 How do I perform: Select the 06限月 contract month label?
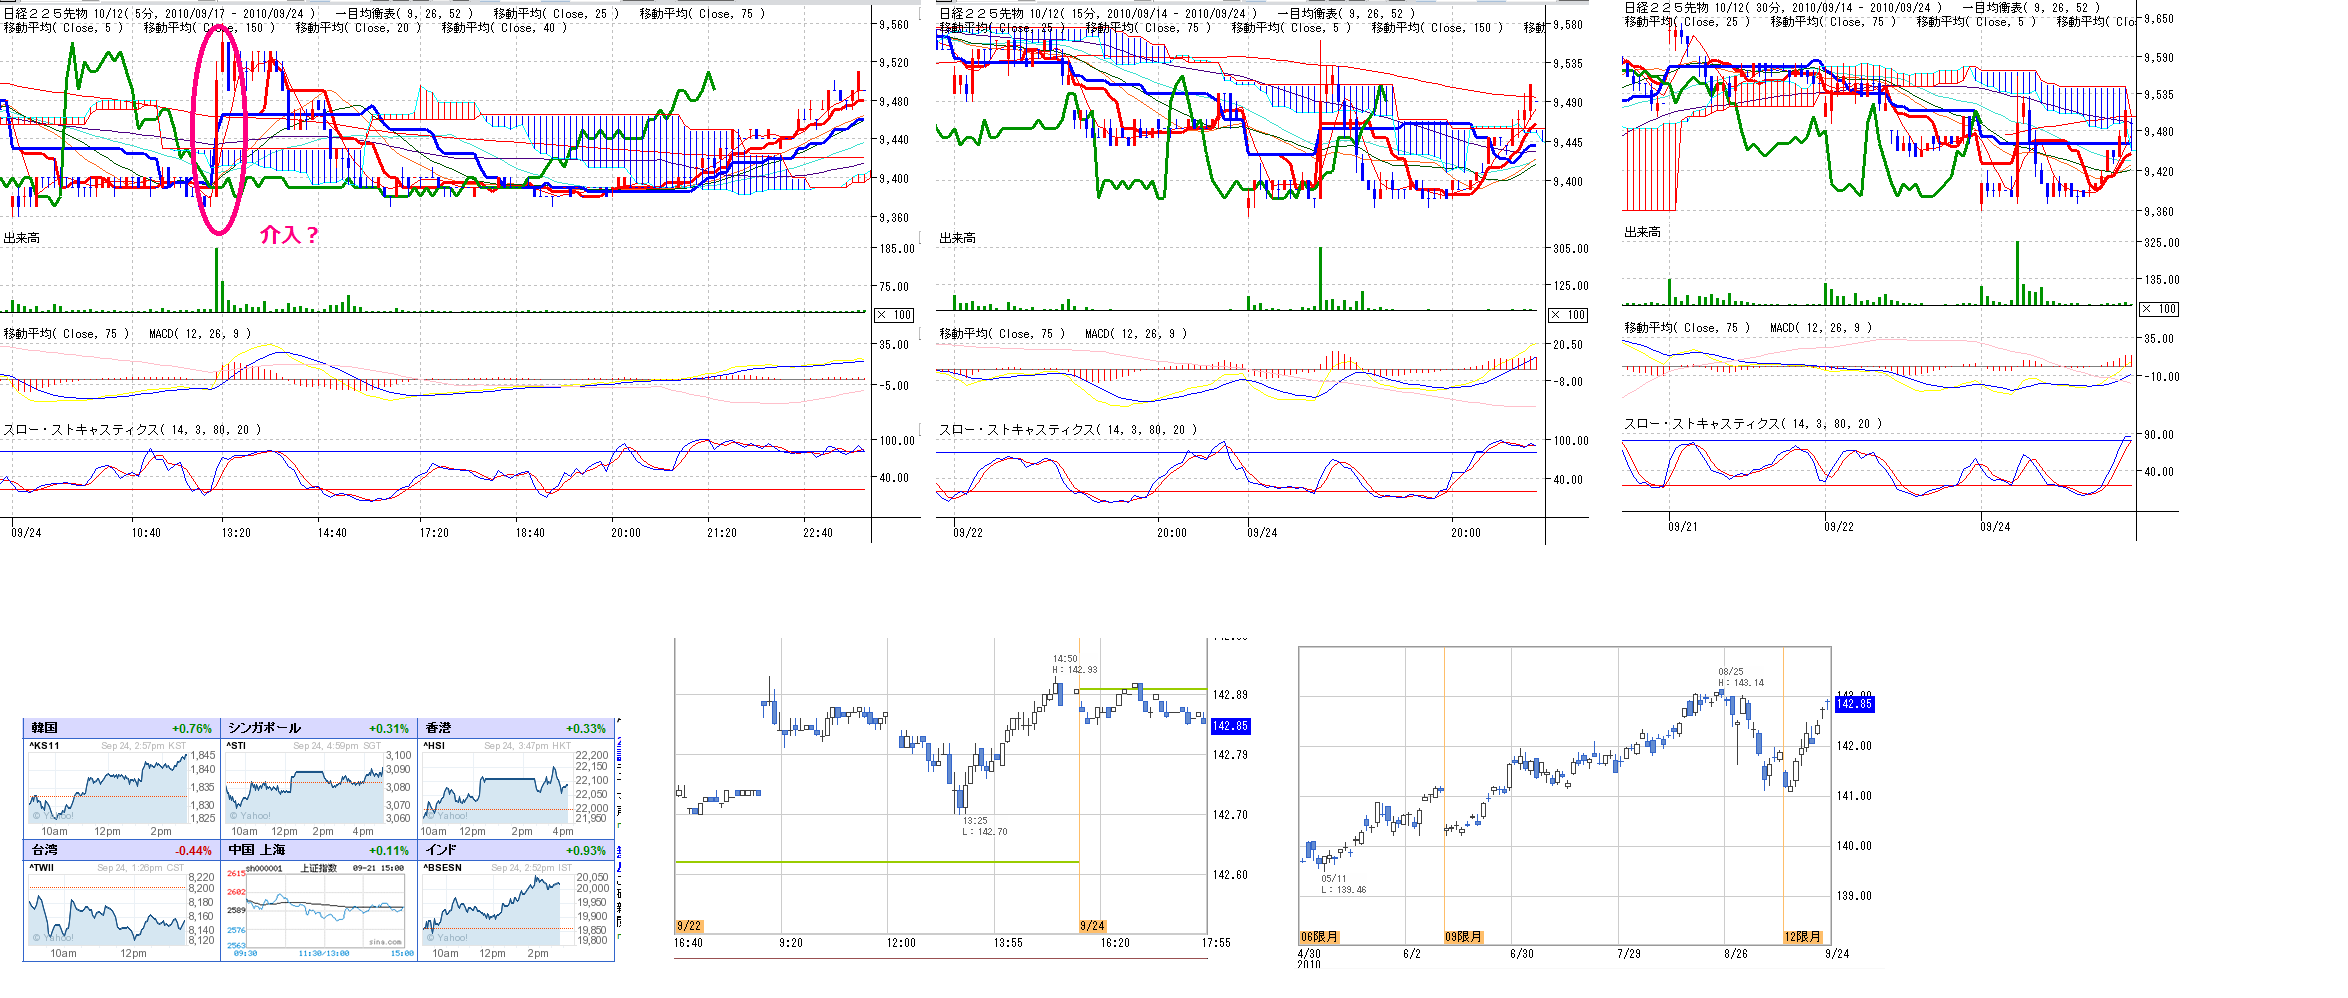tap(1318, 937)
